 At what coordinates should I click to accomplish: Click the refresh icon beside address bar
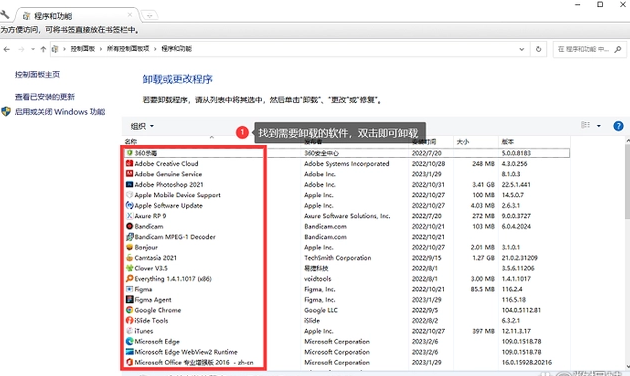tap(538, 49)
